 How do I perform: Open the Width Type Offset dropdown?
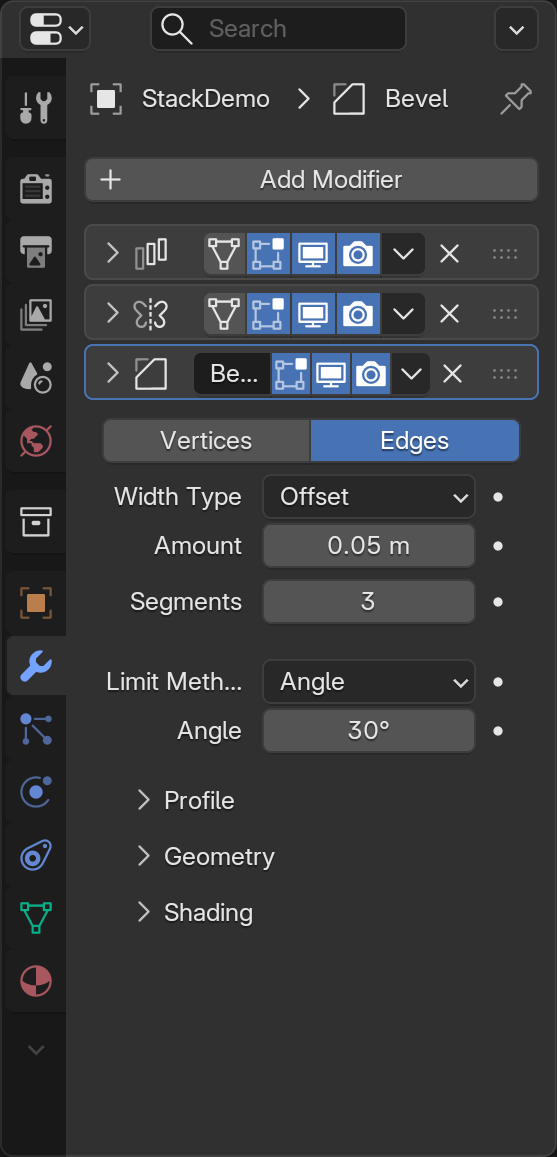(x=369, y=497)
